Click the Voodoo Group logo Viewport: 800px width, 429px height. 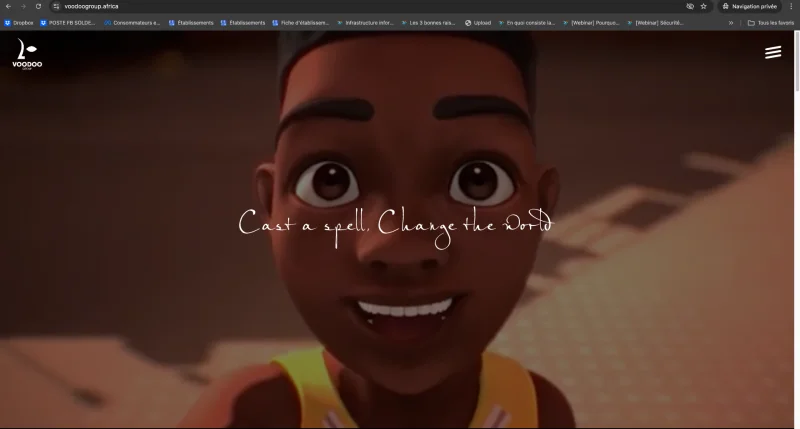tap(28, 55)
